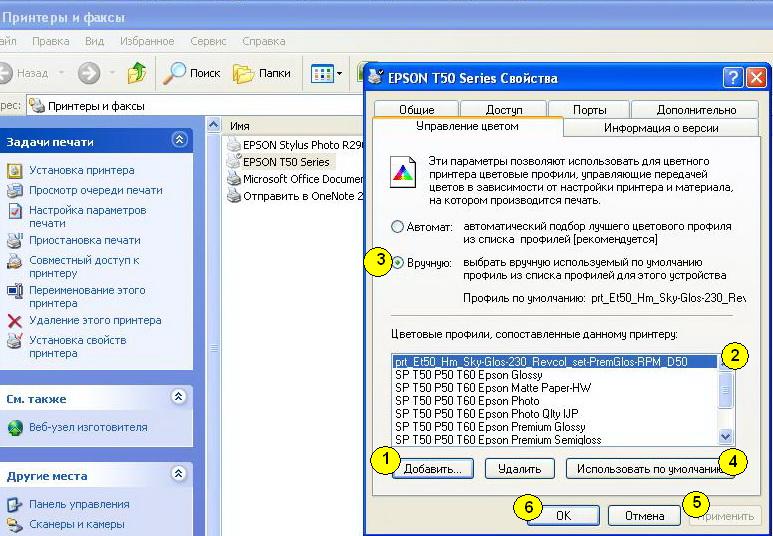This screenshot has width=773, height=536.
Task: Open the Справка menu
Action: pyautogui.click(x=263, y=41)
